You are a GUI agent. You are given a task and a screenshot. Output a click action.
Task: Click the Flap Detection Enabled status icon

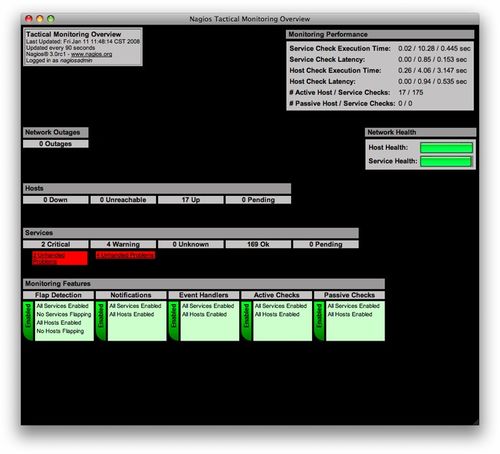tap(28, 321)
